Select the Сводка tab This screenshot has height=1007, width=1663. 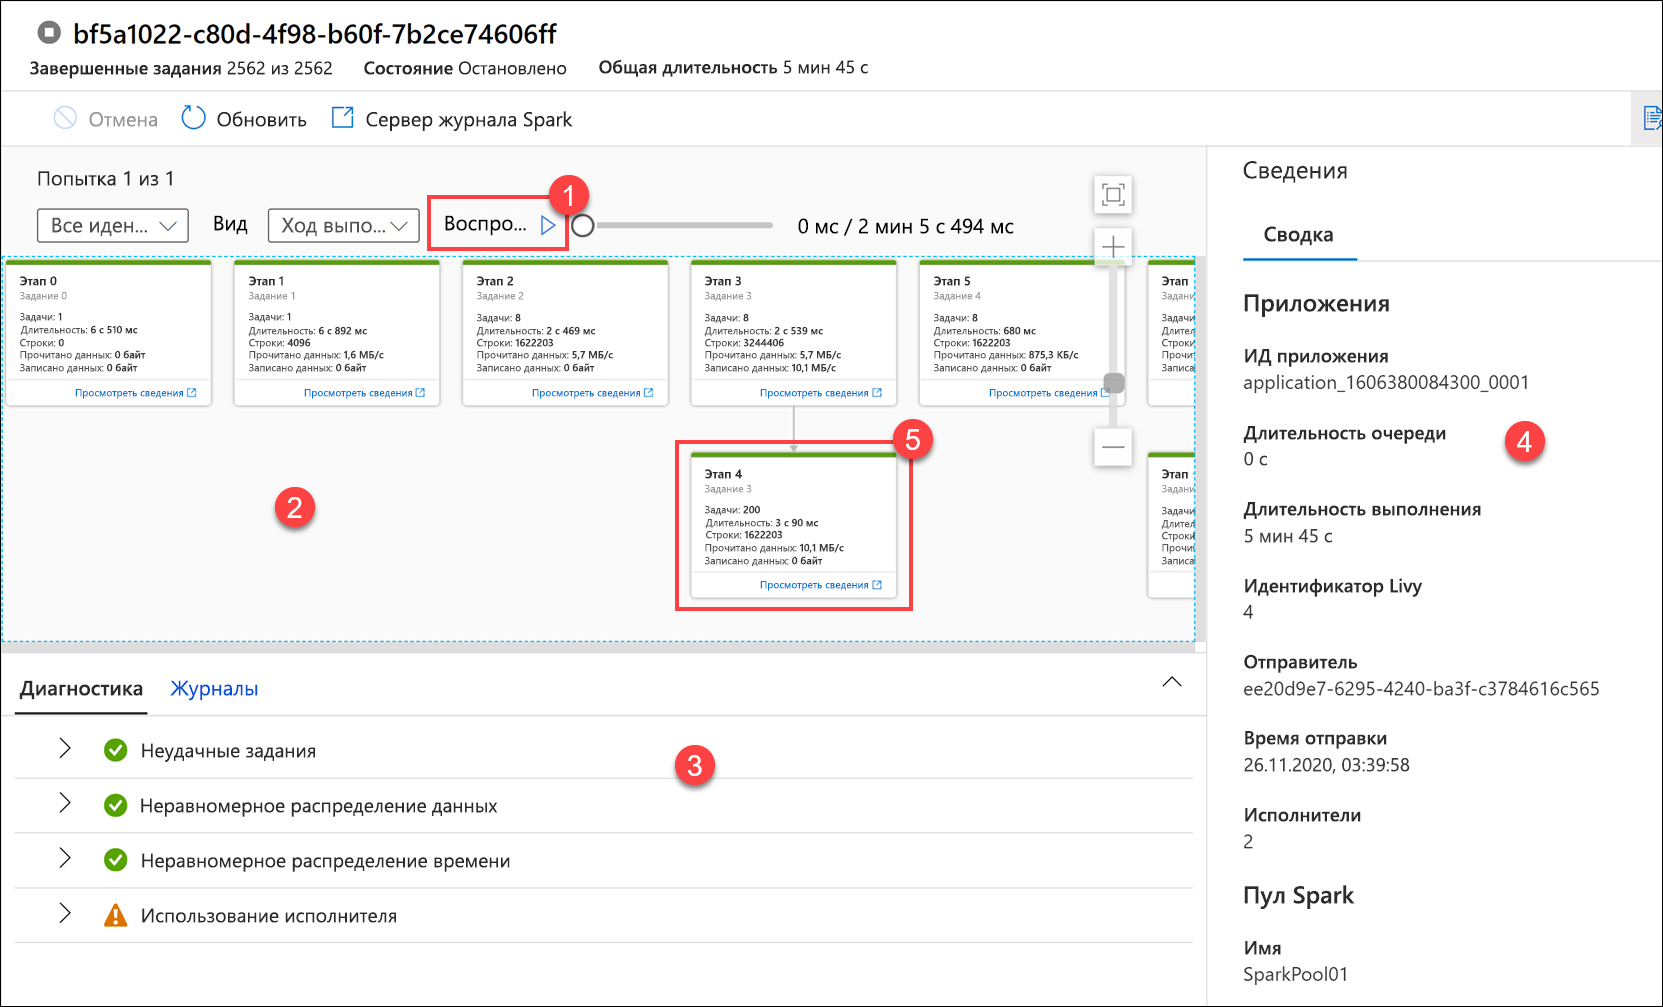coord(1298,234)
